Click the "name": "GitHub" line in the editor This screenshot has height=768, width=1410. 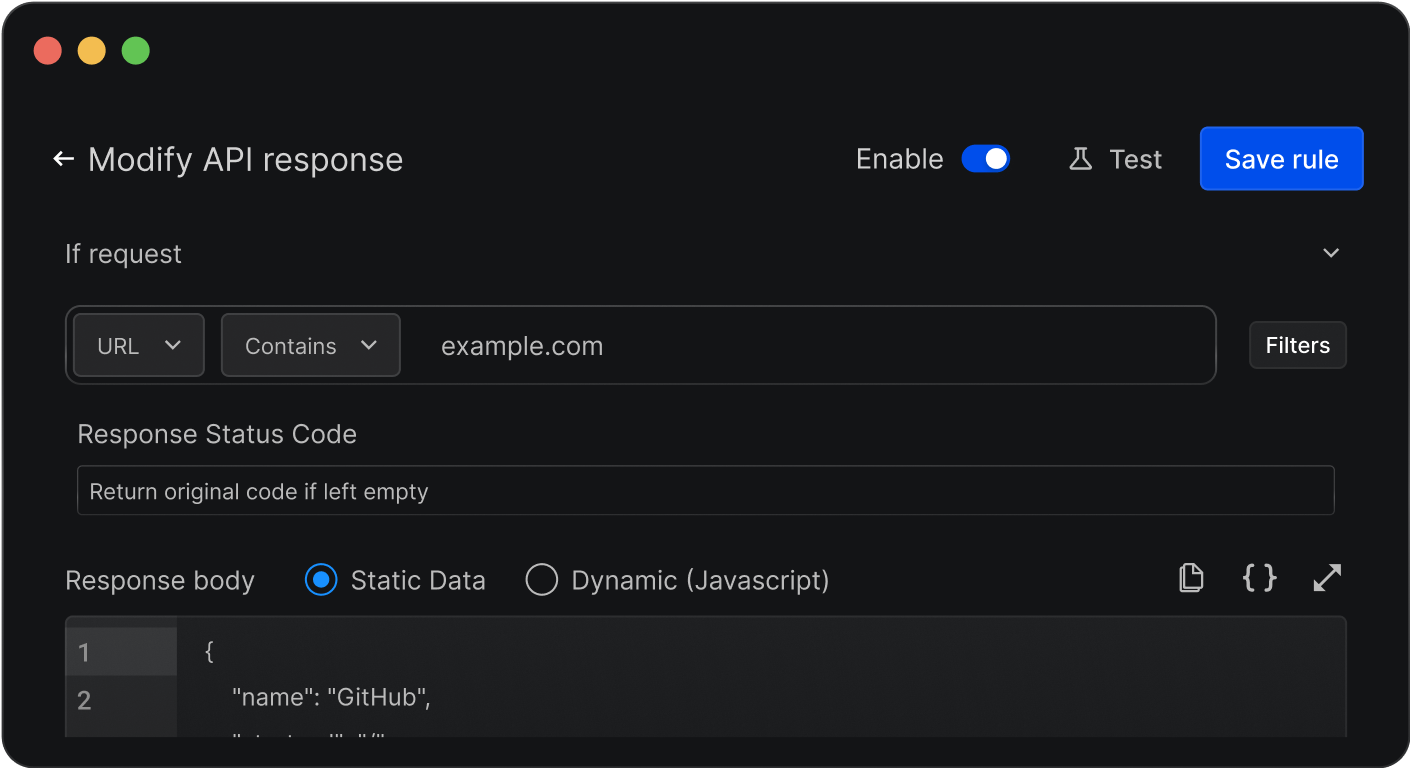331,699
